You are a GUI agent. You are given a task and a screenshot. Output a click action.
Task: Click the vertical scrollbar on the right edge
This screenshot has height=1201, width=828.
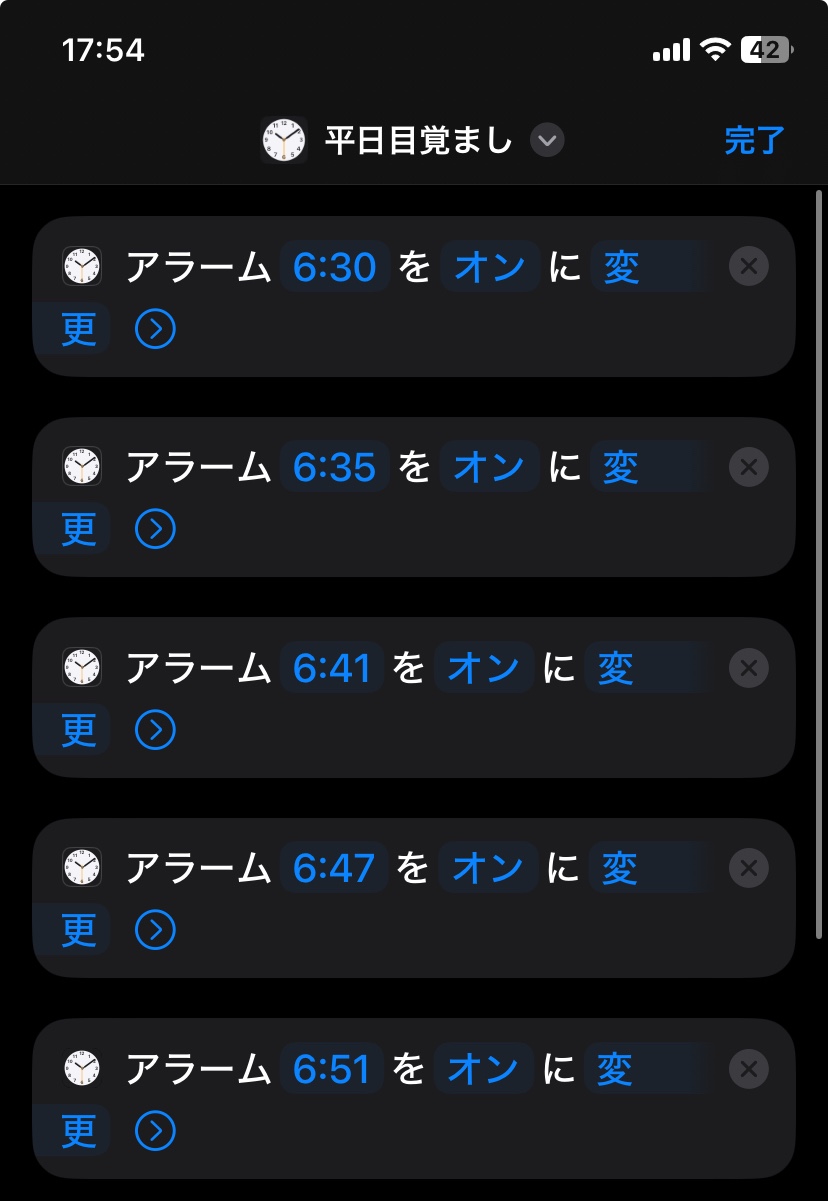819,560
